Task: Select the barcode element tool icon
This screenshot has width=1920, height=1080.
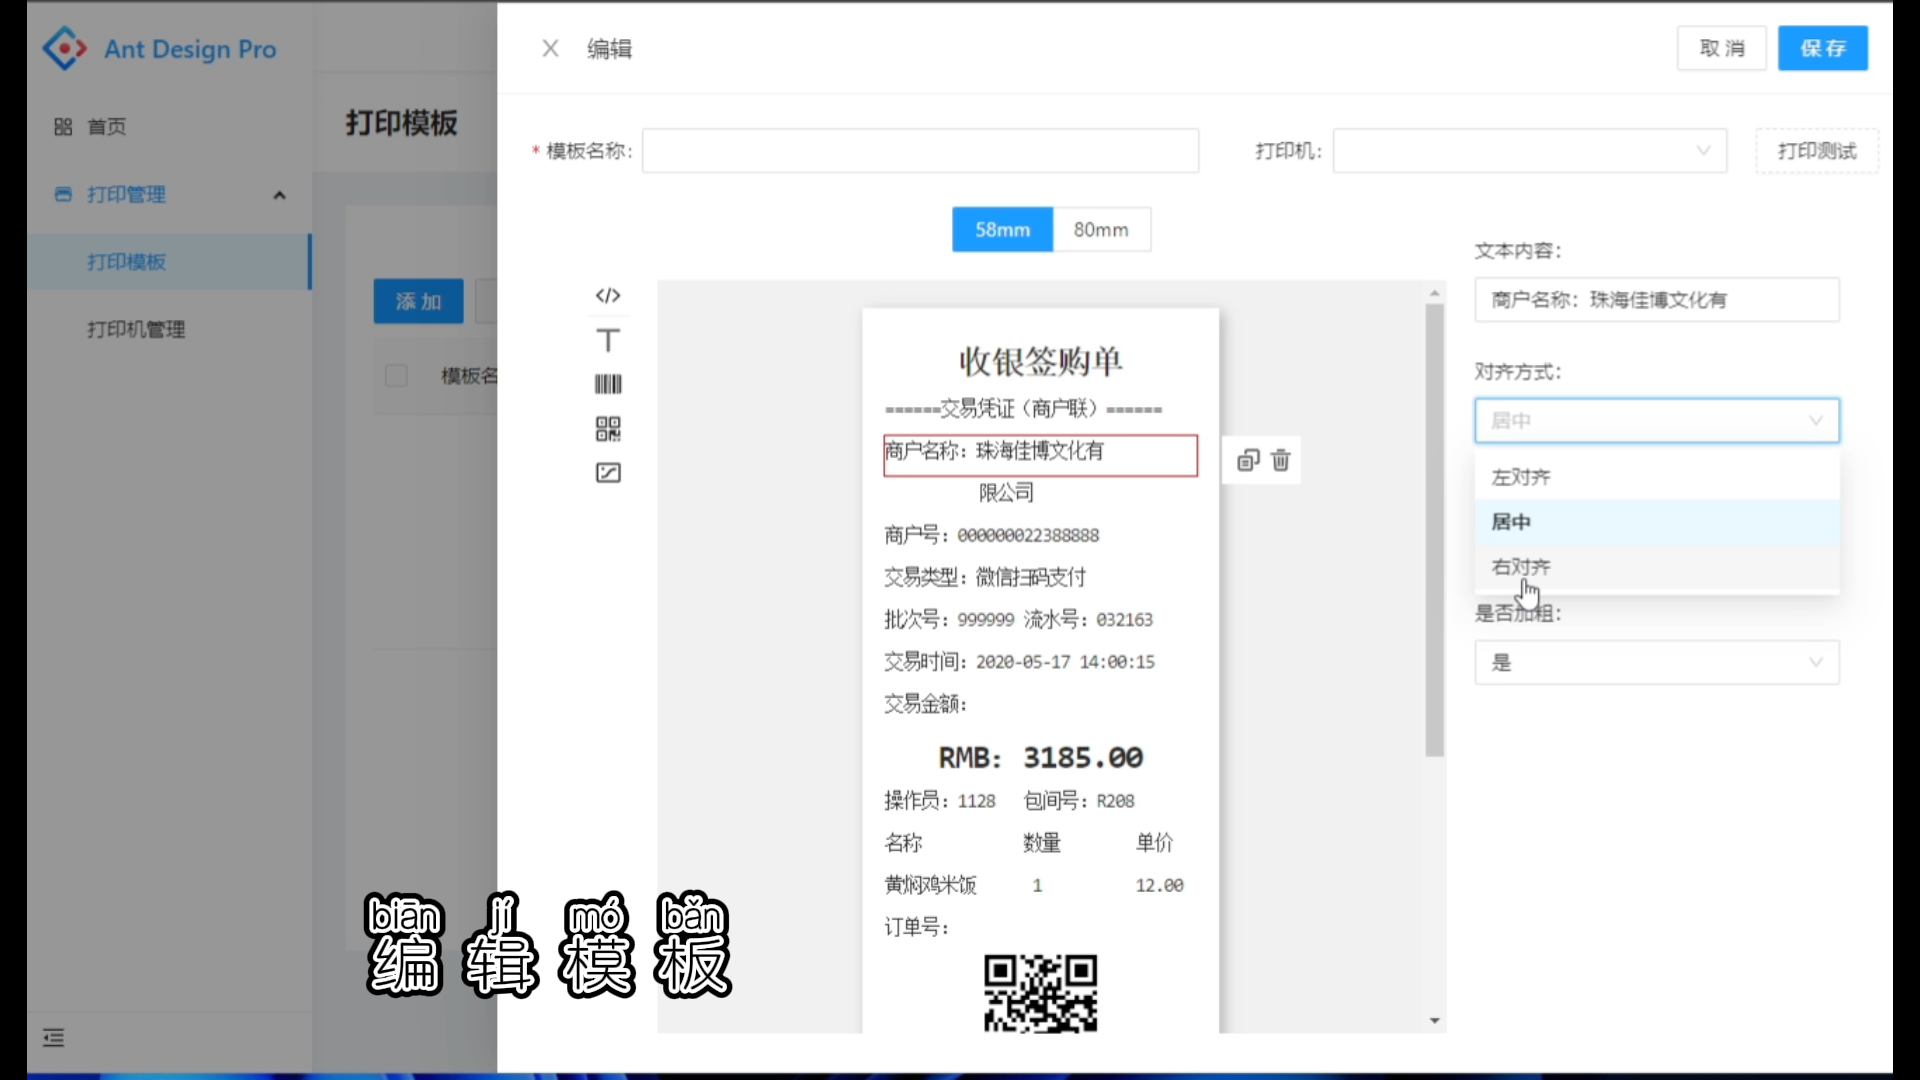Action: 608,384
